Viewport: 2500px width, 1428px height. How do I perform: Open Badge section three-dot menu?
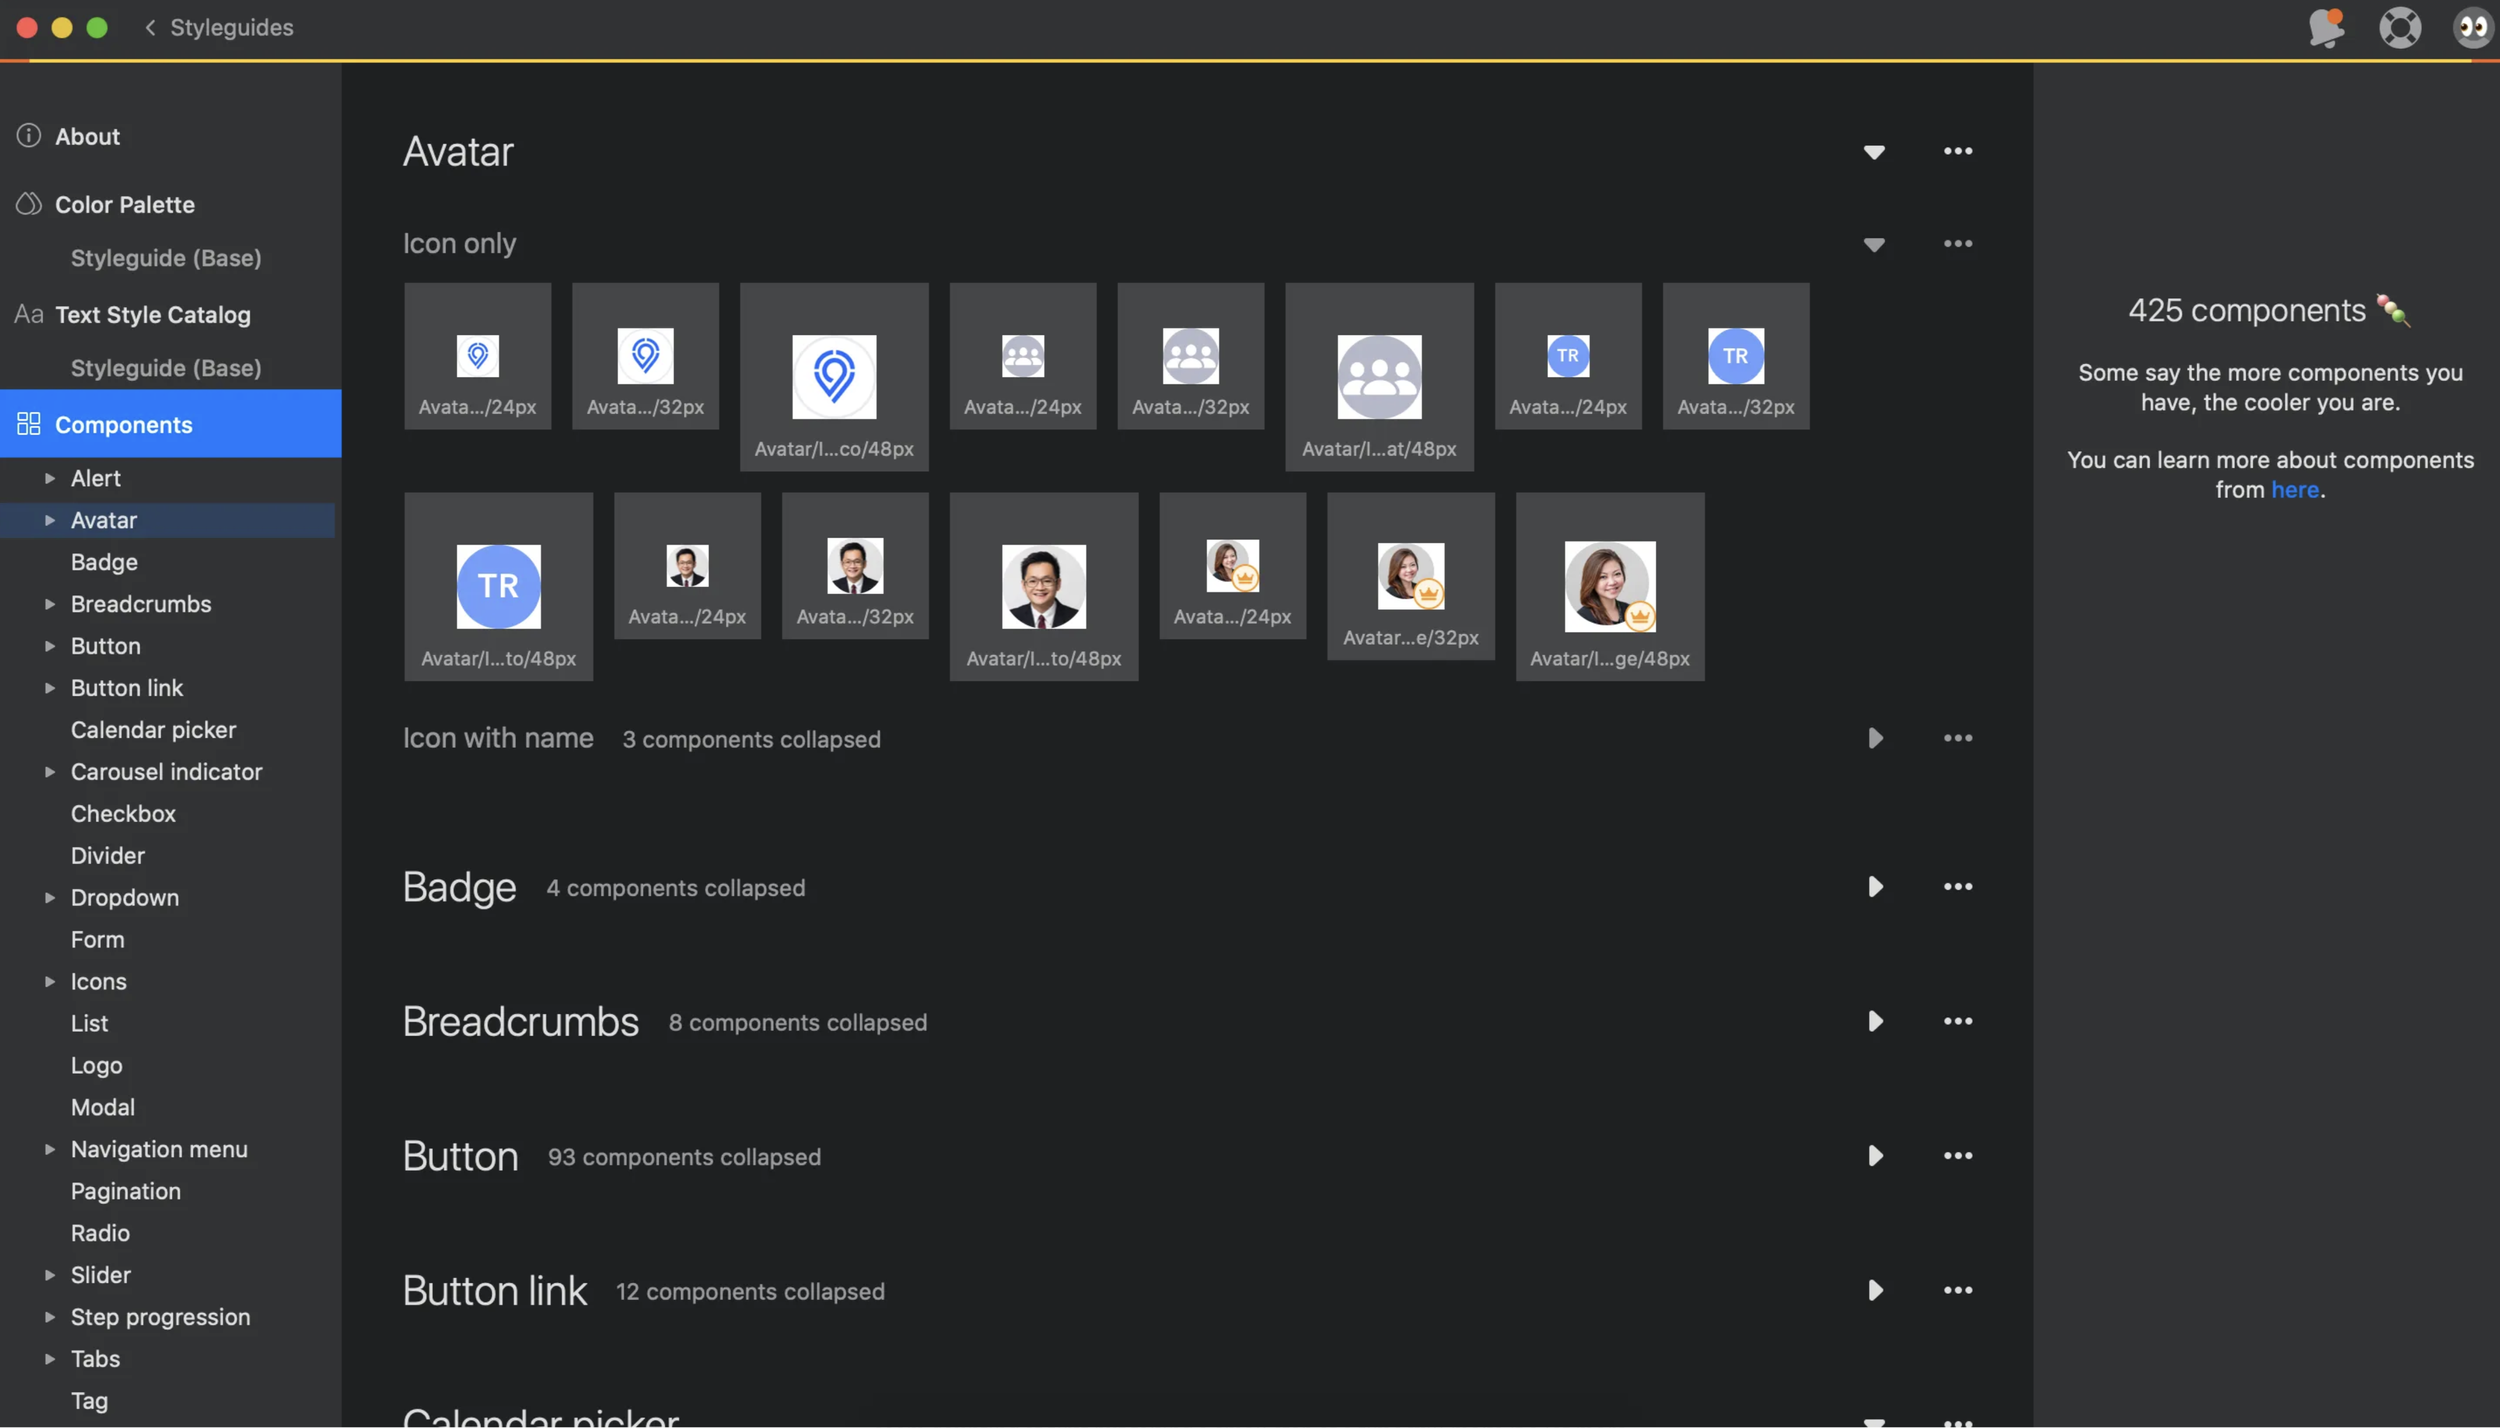1957,887
